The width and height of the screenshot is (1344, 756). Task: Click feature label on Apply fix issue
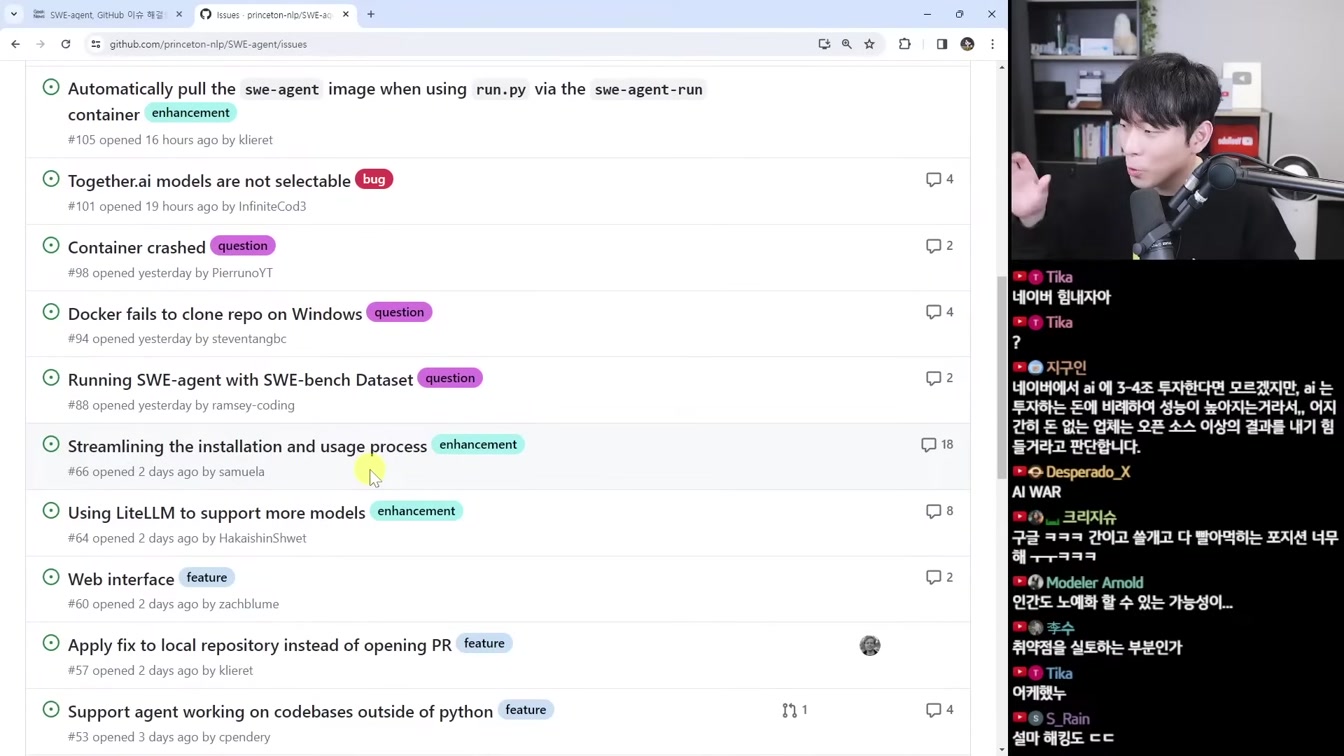(484, 643)
